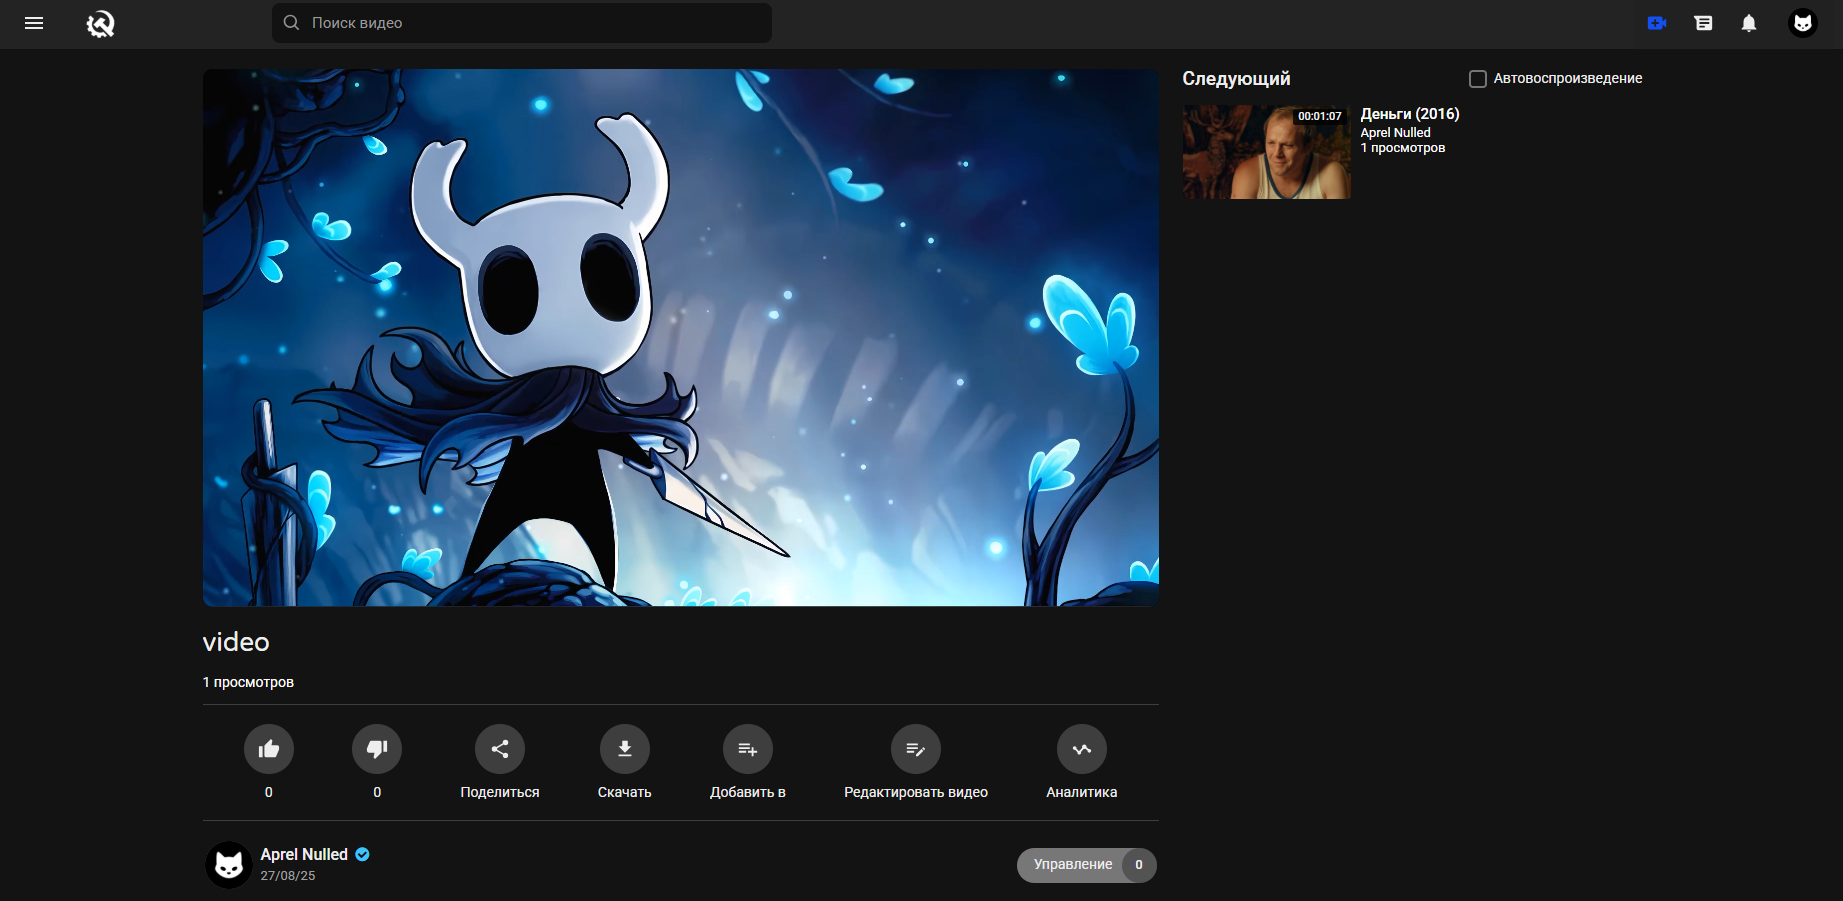1843x901 pixels.
Task: Open the upload video camera icon
Action: tap(1657, 23)
